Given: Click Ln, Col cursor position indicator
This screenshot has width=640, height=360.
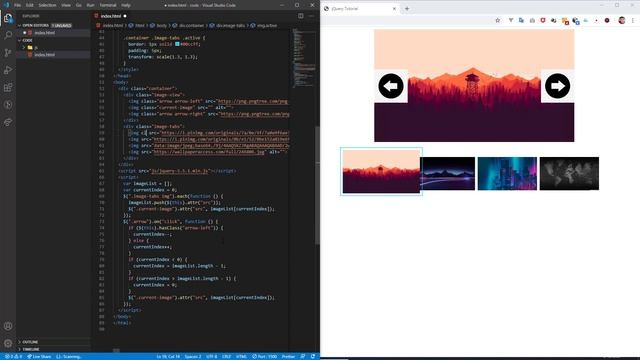Looking at the screenshot, I should [168, 357].
